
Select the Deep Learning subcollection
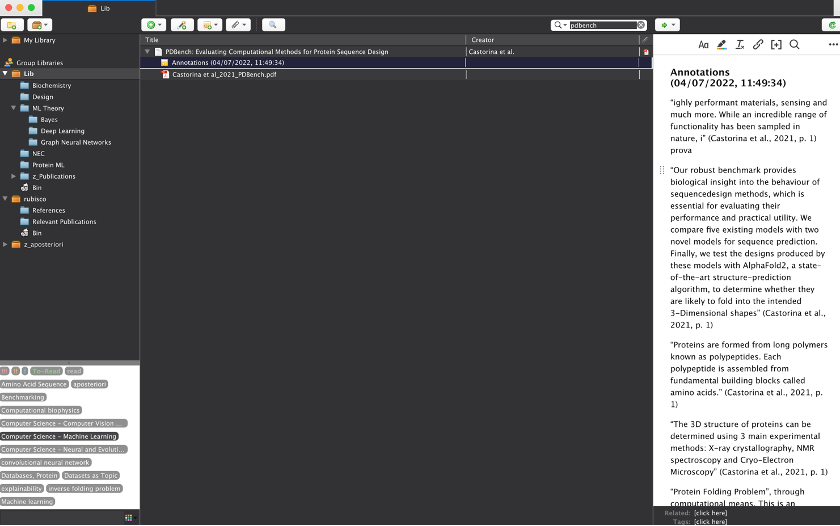point(62,131)
